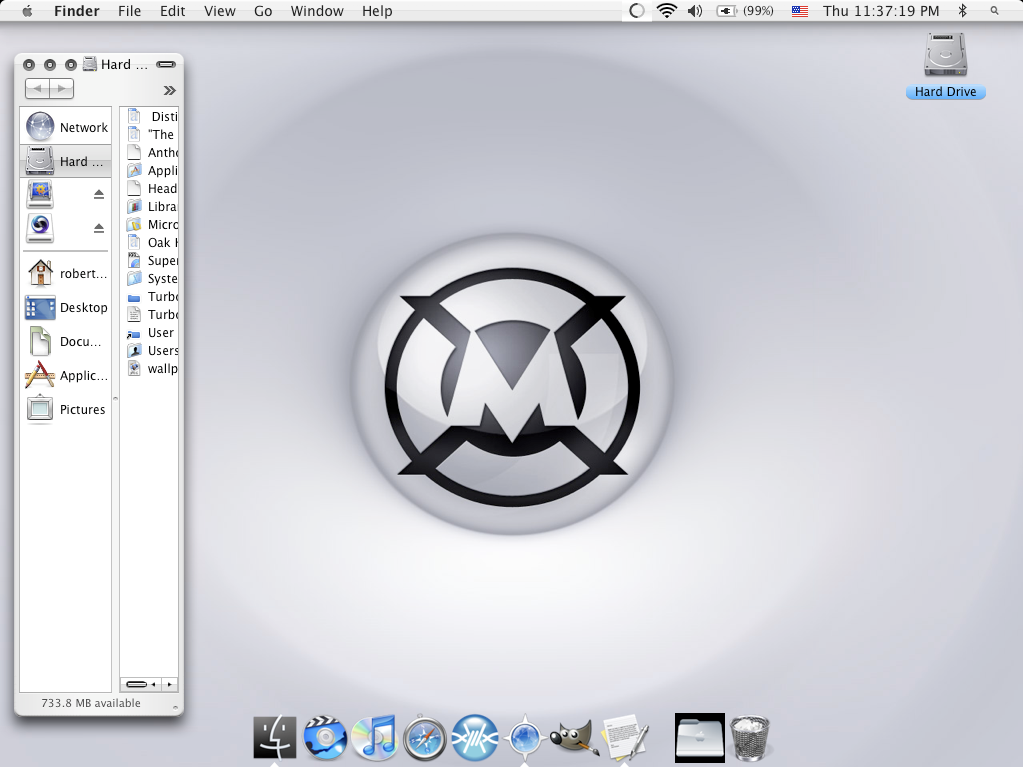The image size is (1023, 767).
Task: Click the volume speaker menu icon
Action: (x=695, y=11)
